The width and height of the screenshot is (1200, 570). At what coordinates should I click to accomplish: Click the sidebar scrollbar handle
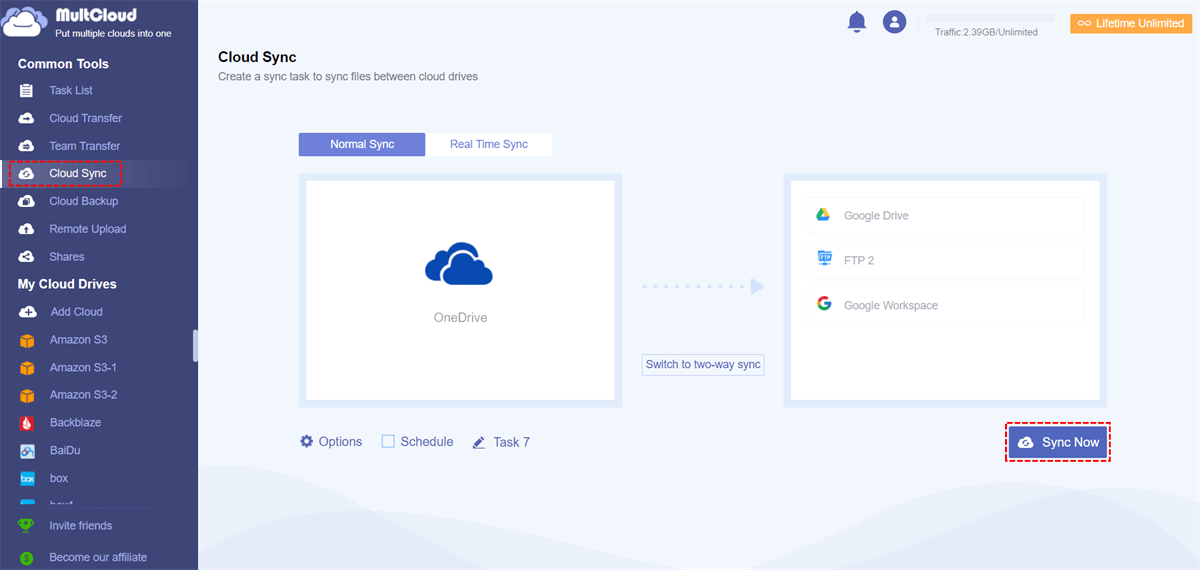pos(195,345)
